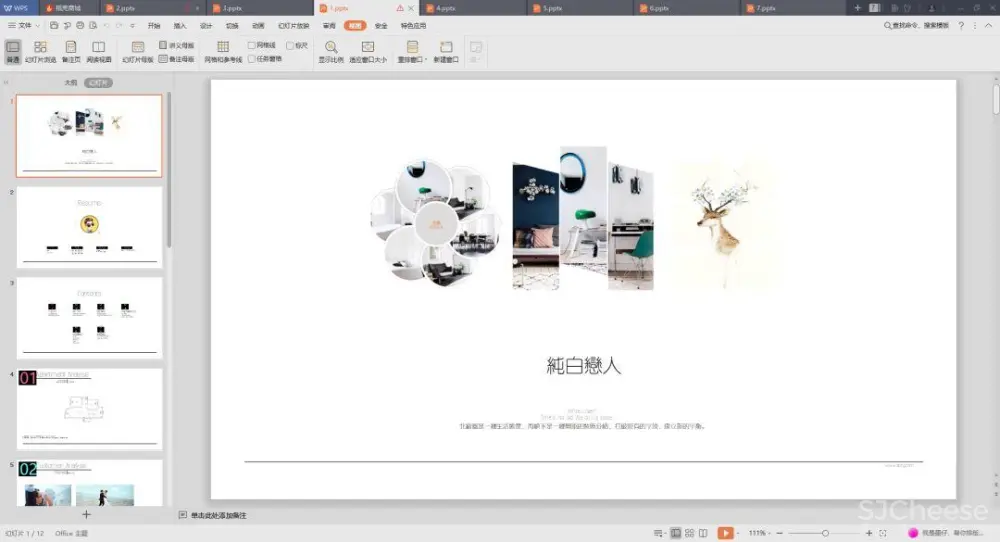Click the WPS home button
Viewport: 1000px width, 542px height.
click(17, 8)
